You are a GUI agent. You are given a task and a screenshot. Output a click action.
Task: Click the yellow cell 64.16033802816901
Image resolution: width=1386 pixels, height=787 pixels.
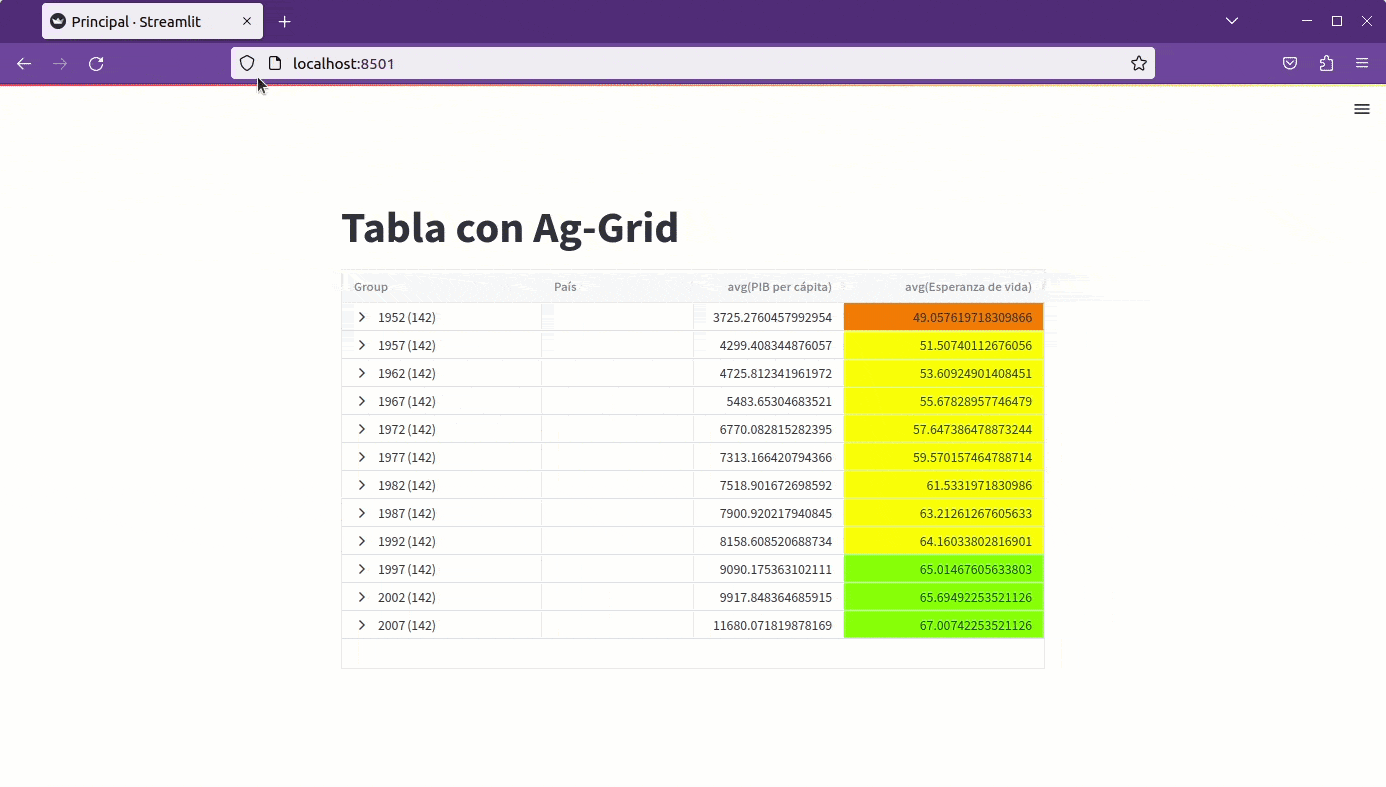pyautogui.click(x=944, y=541)
